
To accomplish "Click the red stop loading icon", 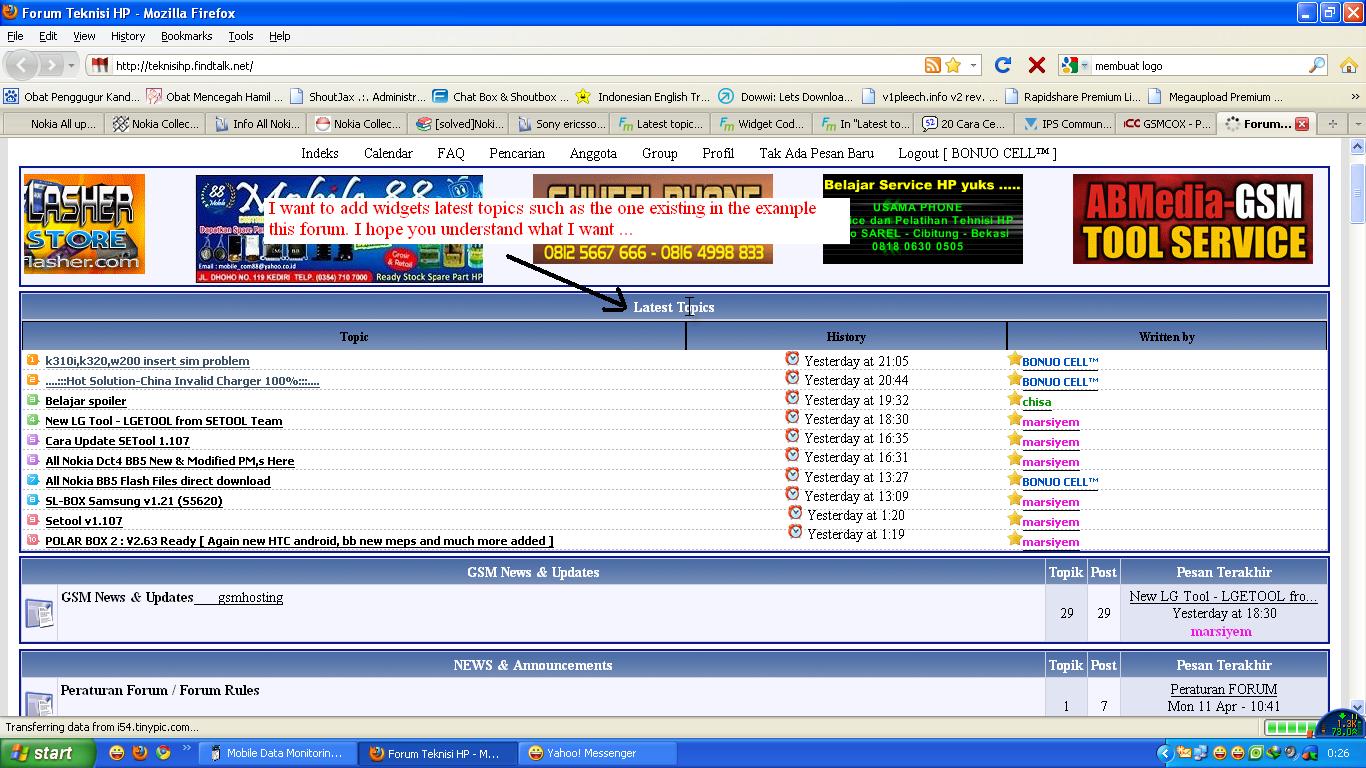I will pyautogui.click(x=1037, y=65).
